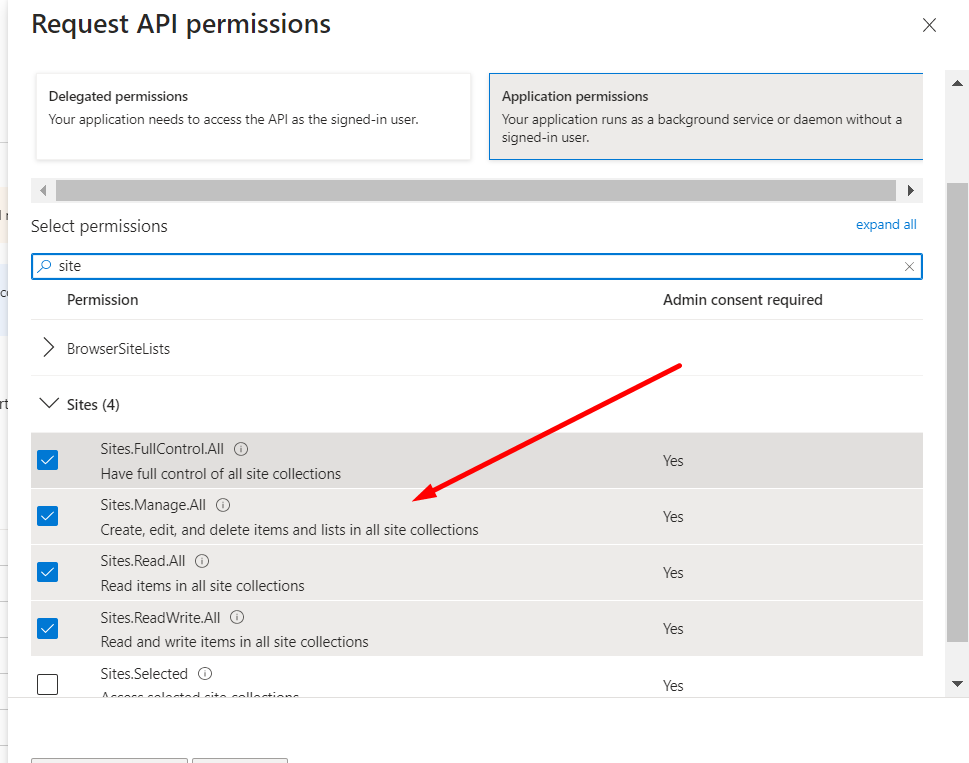Viewport: 969px width, 763px height.
Task: Click info icon beside Sites.ReadWrite.All
Action: (238, 617)
